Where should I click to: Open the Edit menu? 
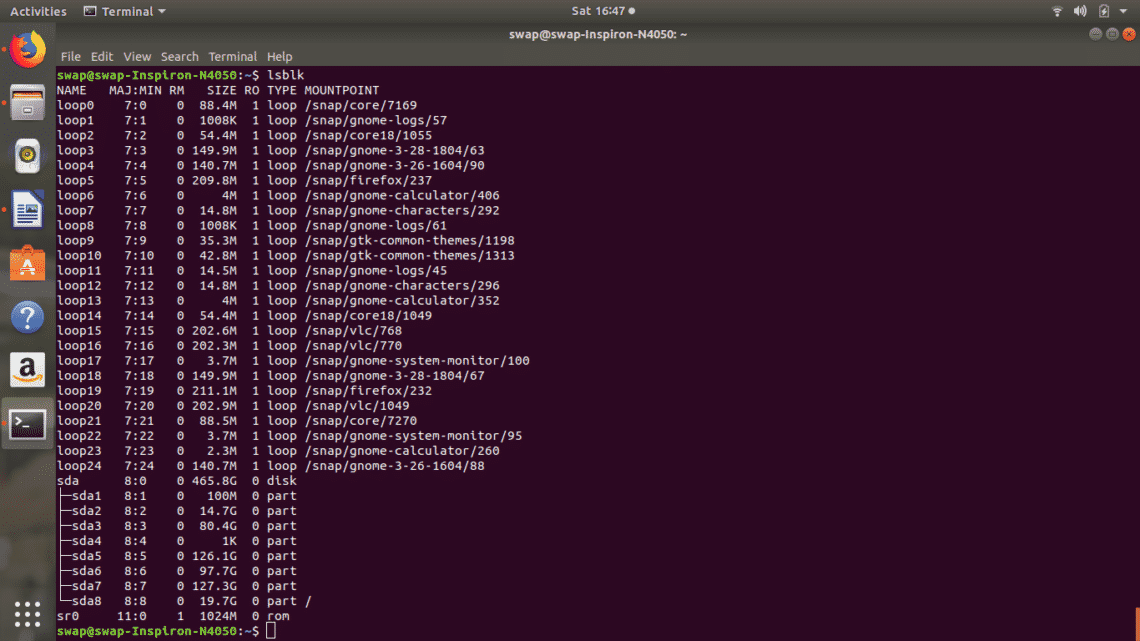coord(102,57)
